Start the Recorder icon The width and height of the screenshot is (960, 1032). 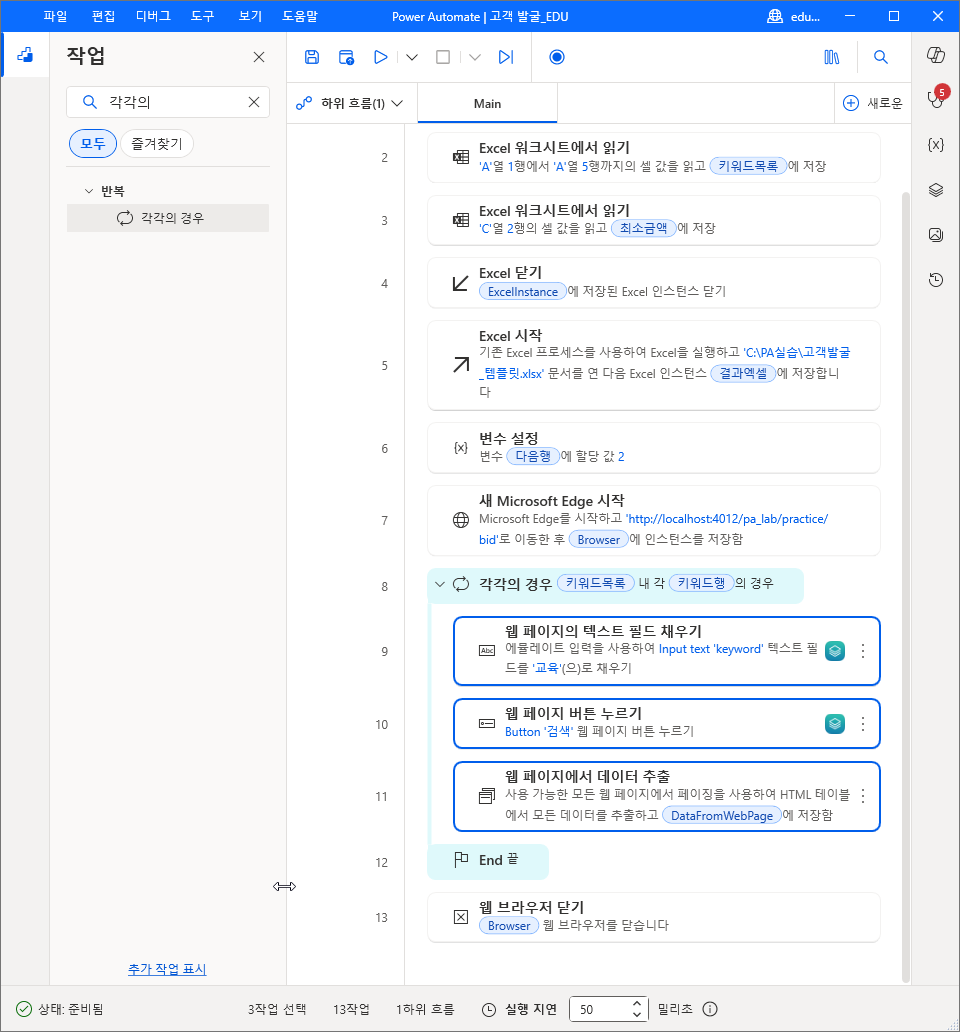(x=557, y=57)
